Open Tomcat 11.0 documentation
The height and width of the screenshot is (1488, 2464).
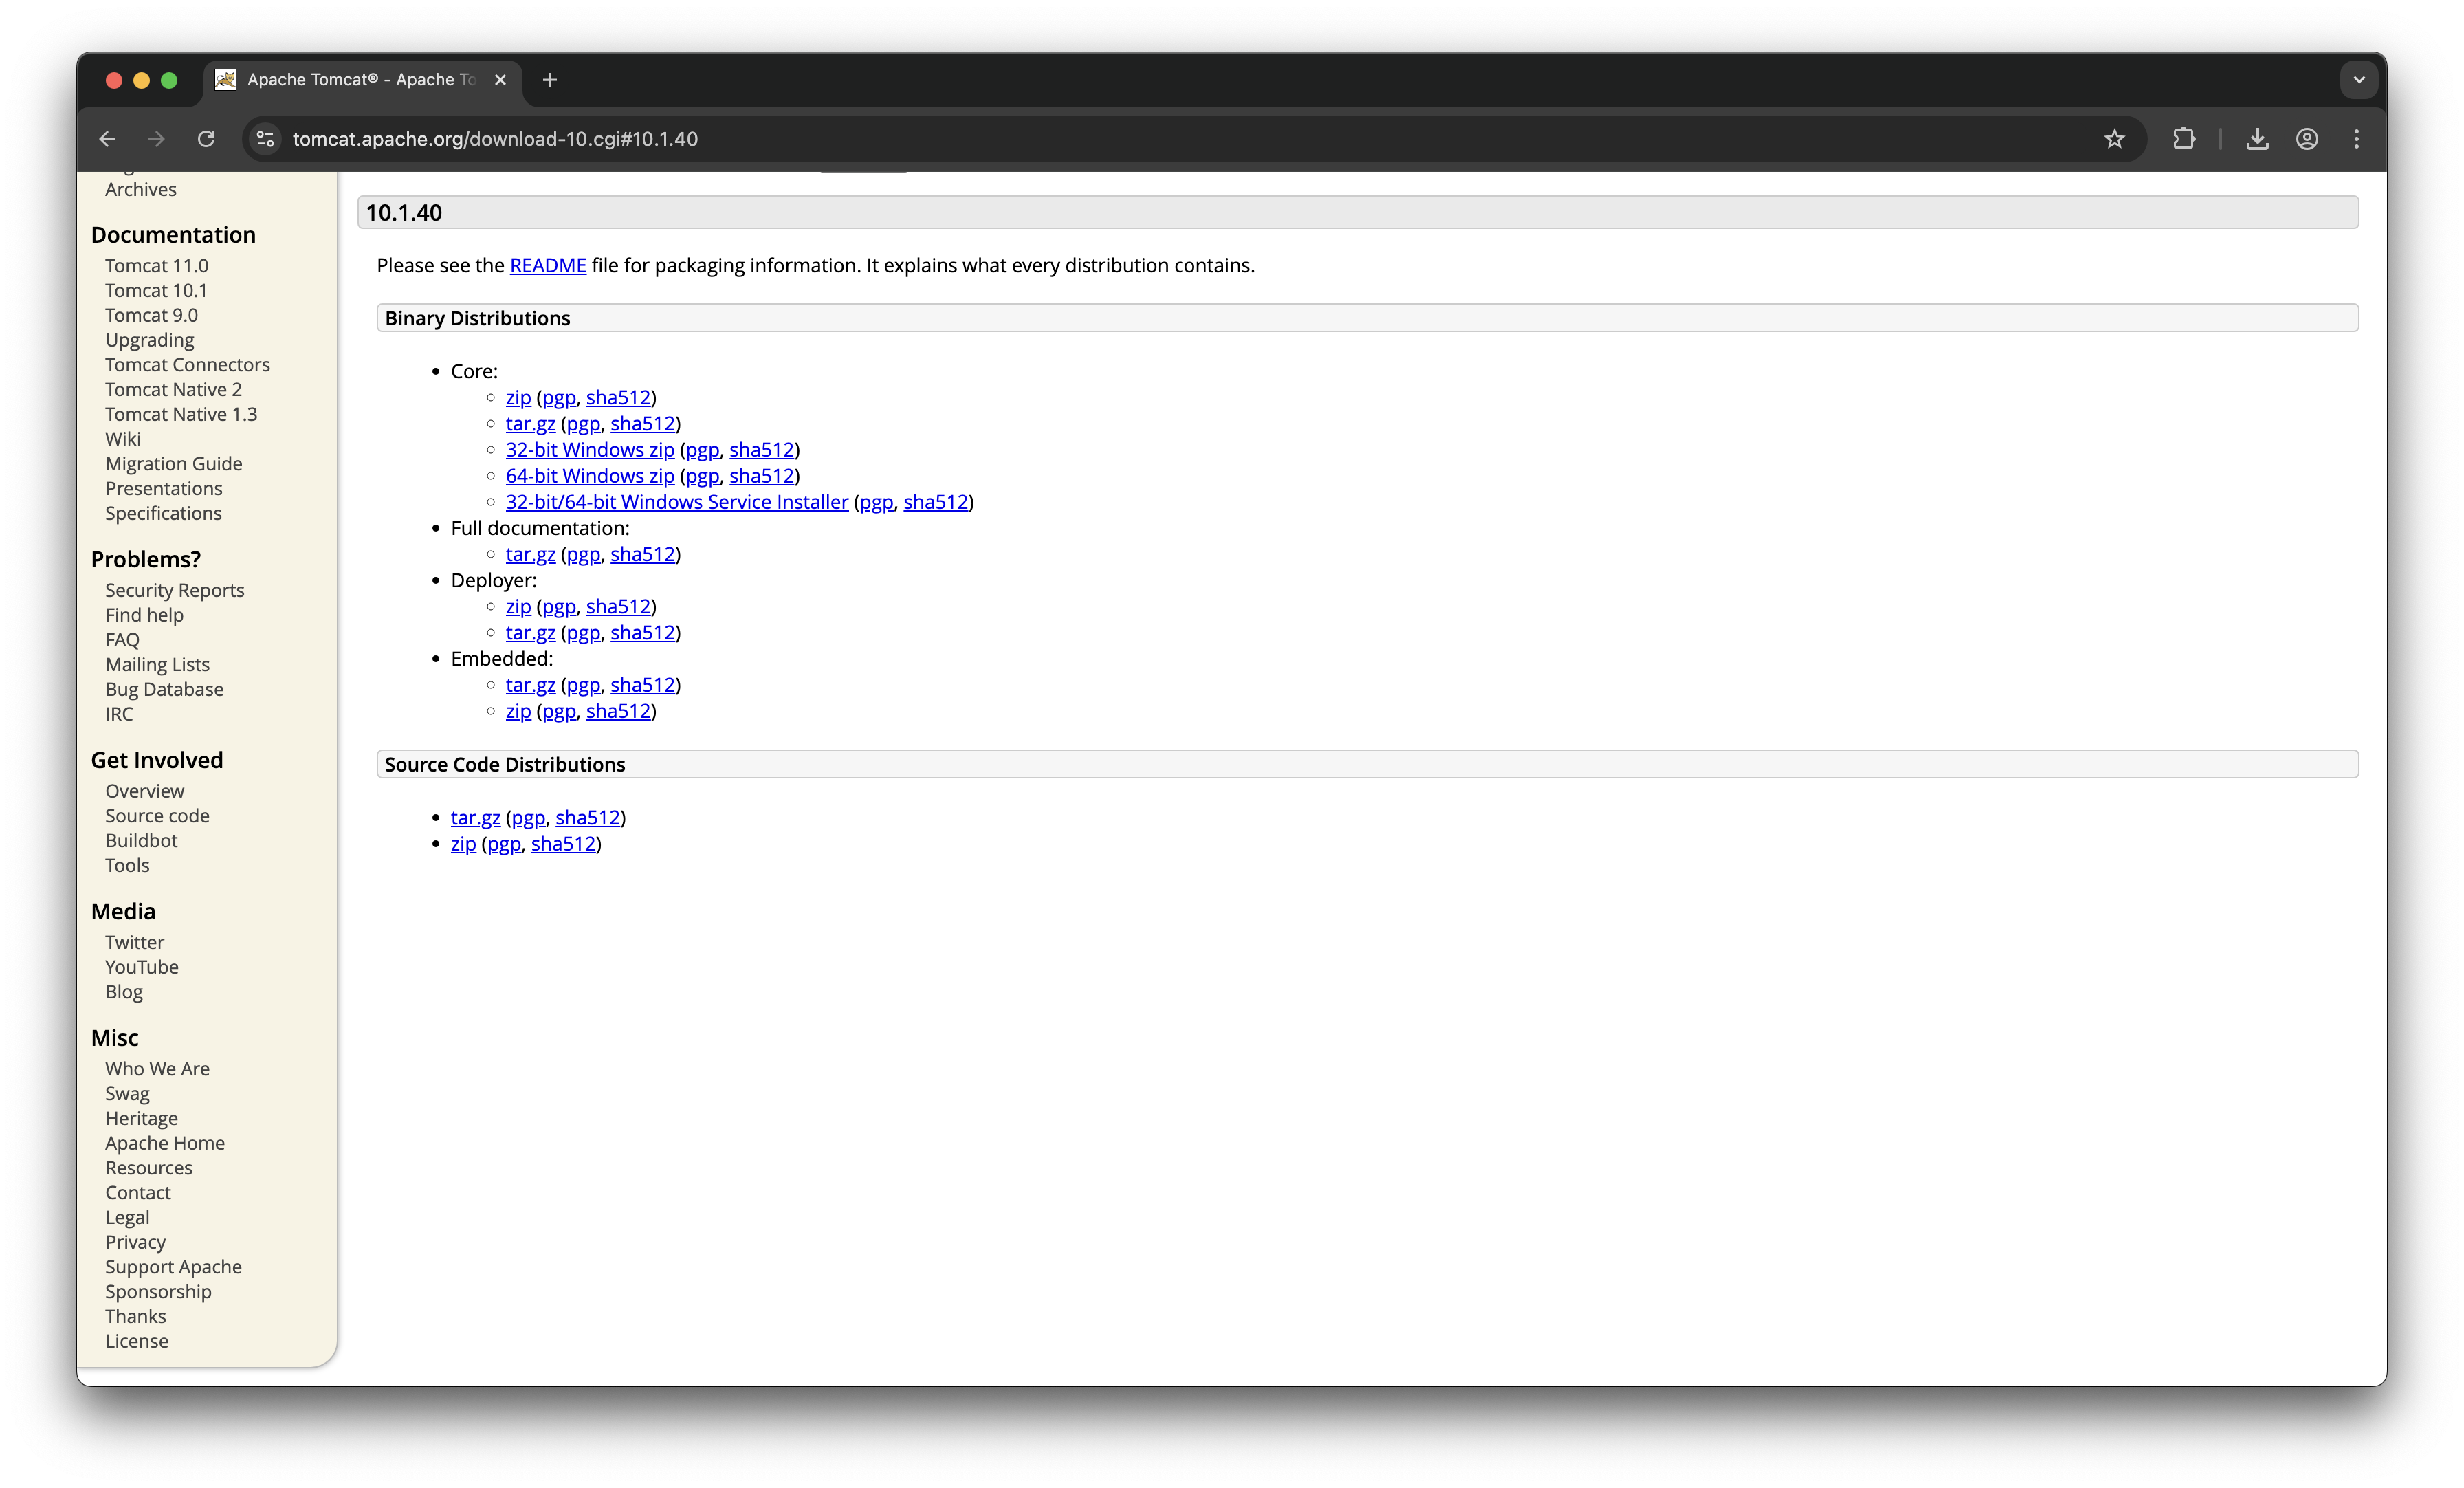(x=157, y=265)
